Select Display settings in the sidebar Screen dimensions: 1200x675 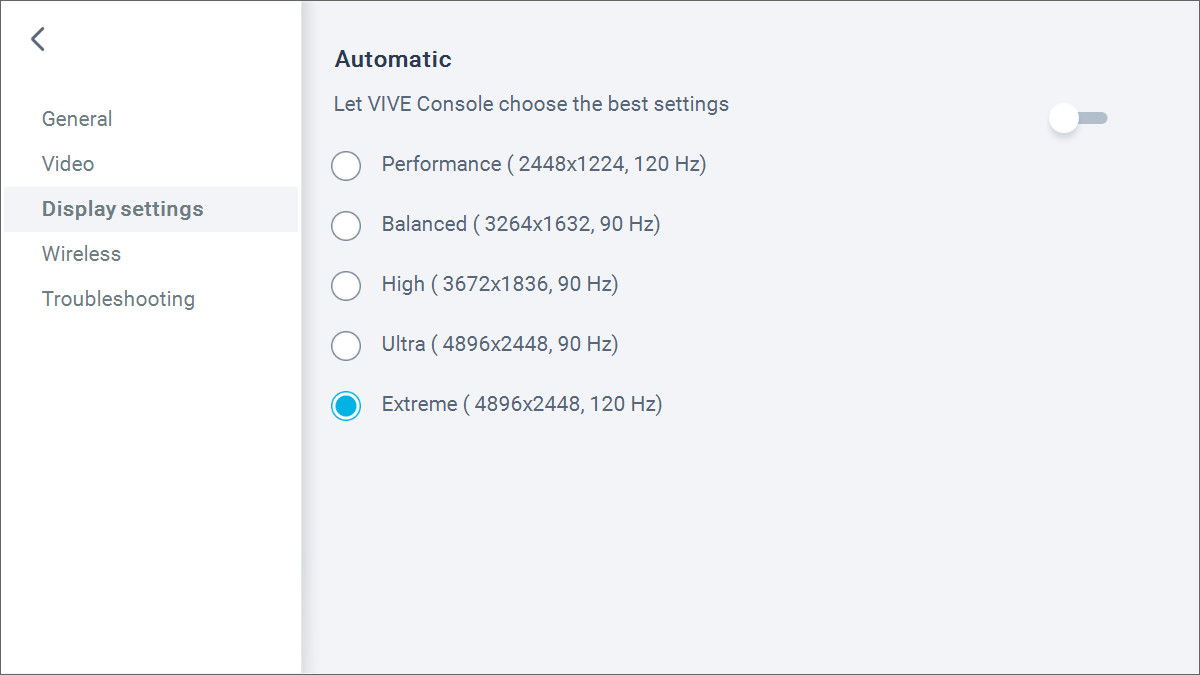122,208
